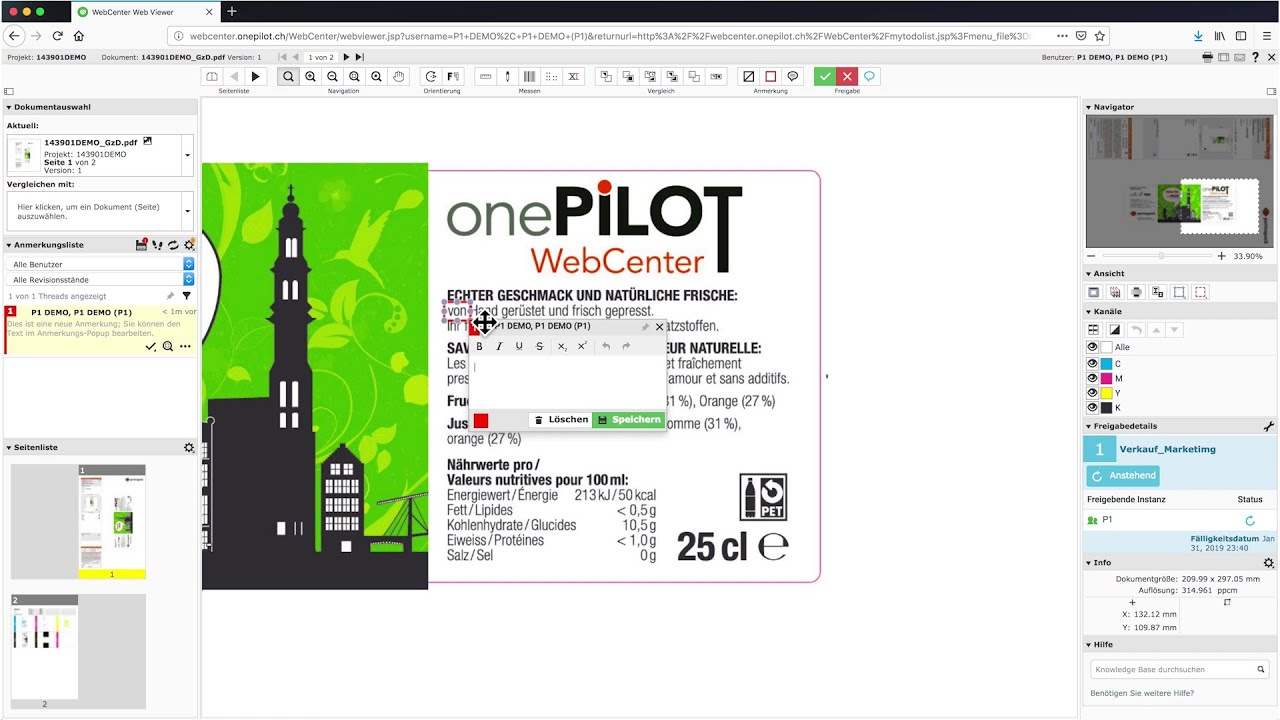Toggle underline in annotation popup

point(519,346)
